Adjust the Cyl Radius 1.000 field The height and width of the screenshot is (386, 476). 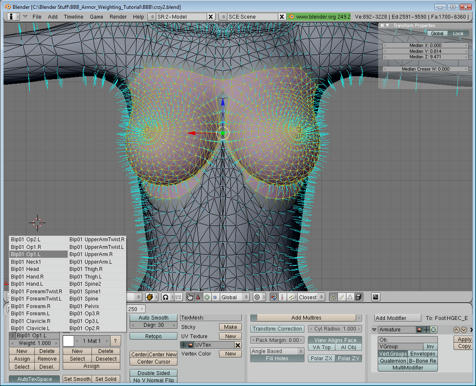(x=335, y=329)
